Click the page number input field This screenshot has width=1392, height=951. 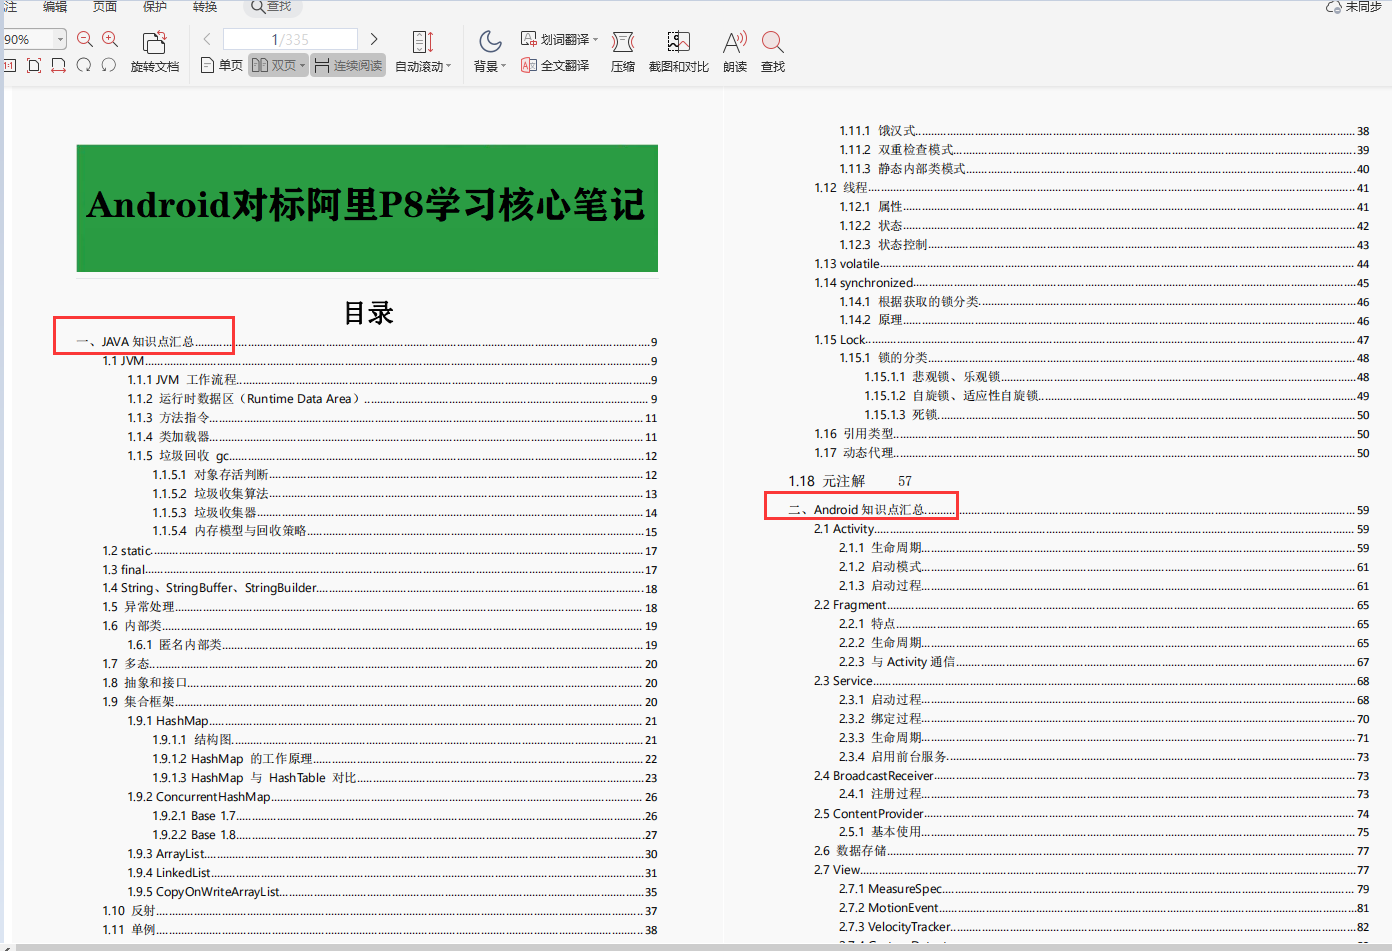tap(290, 39)
